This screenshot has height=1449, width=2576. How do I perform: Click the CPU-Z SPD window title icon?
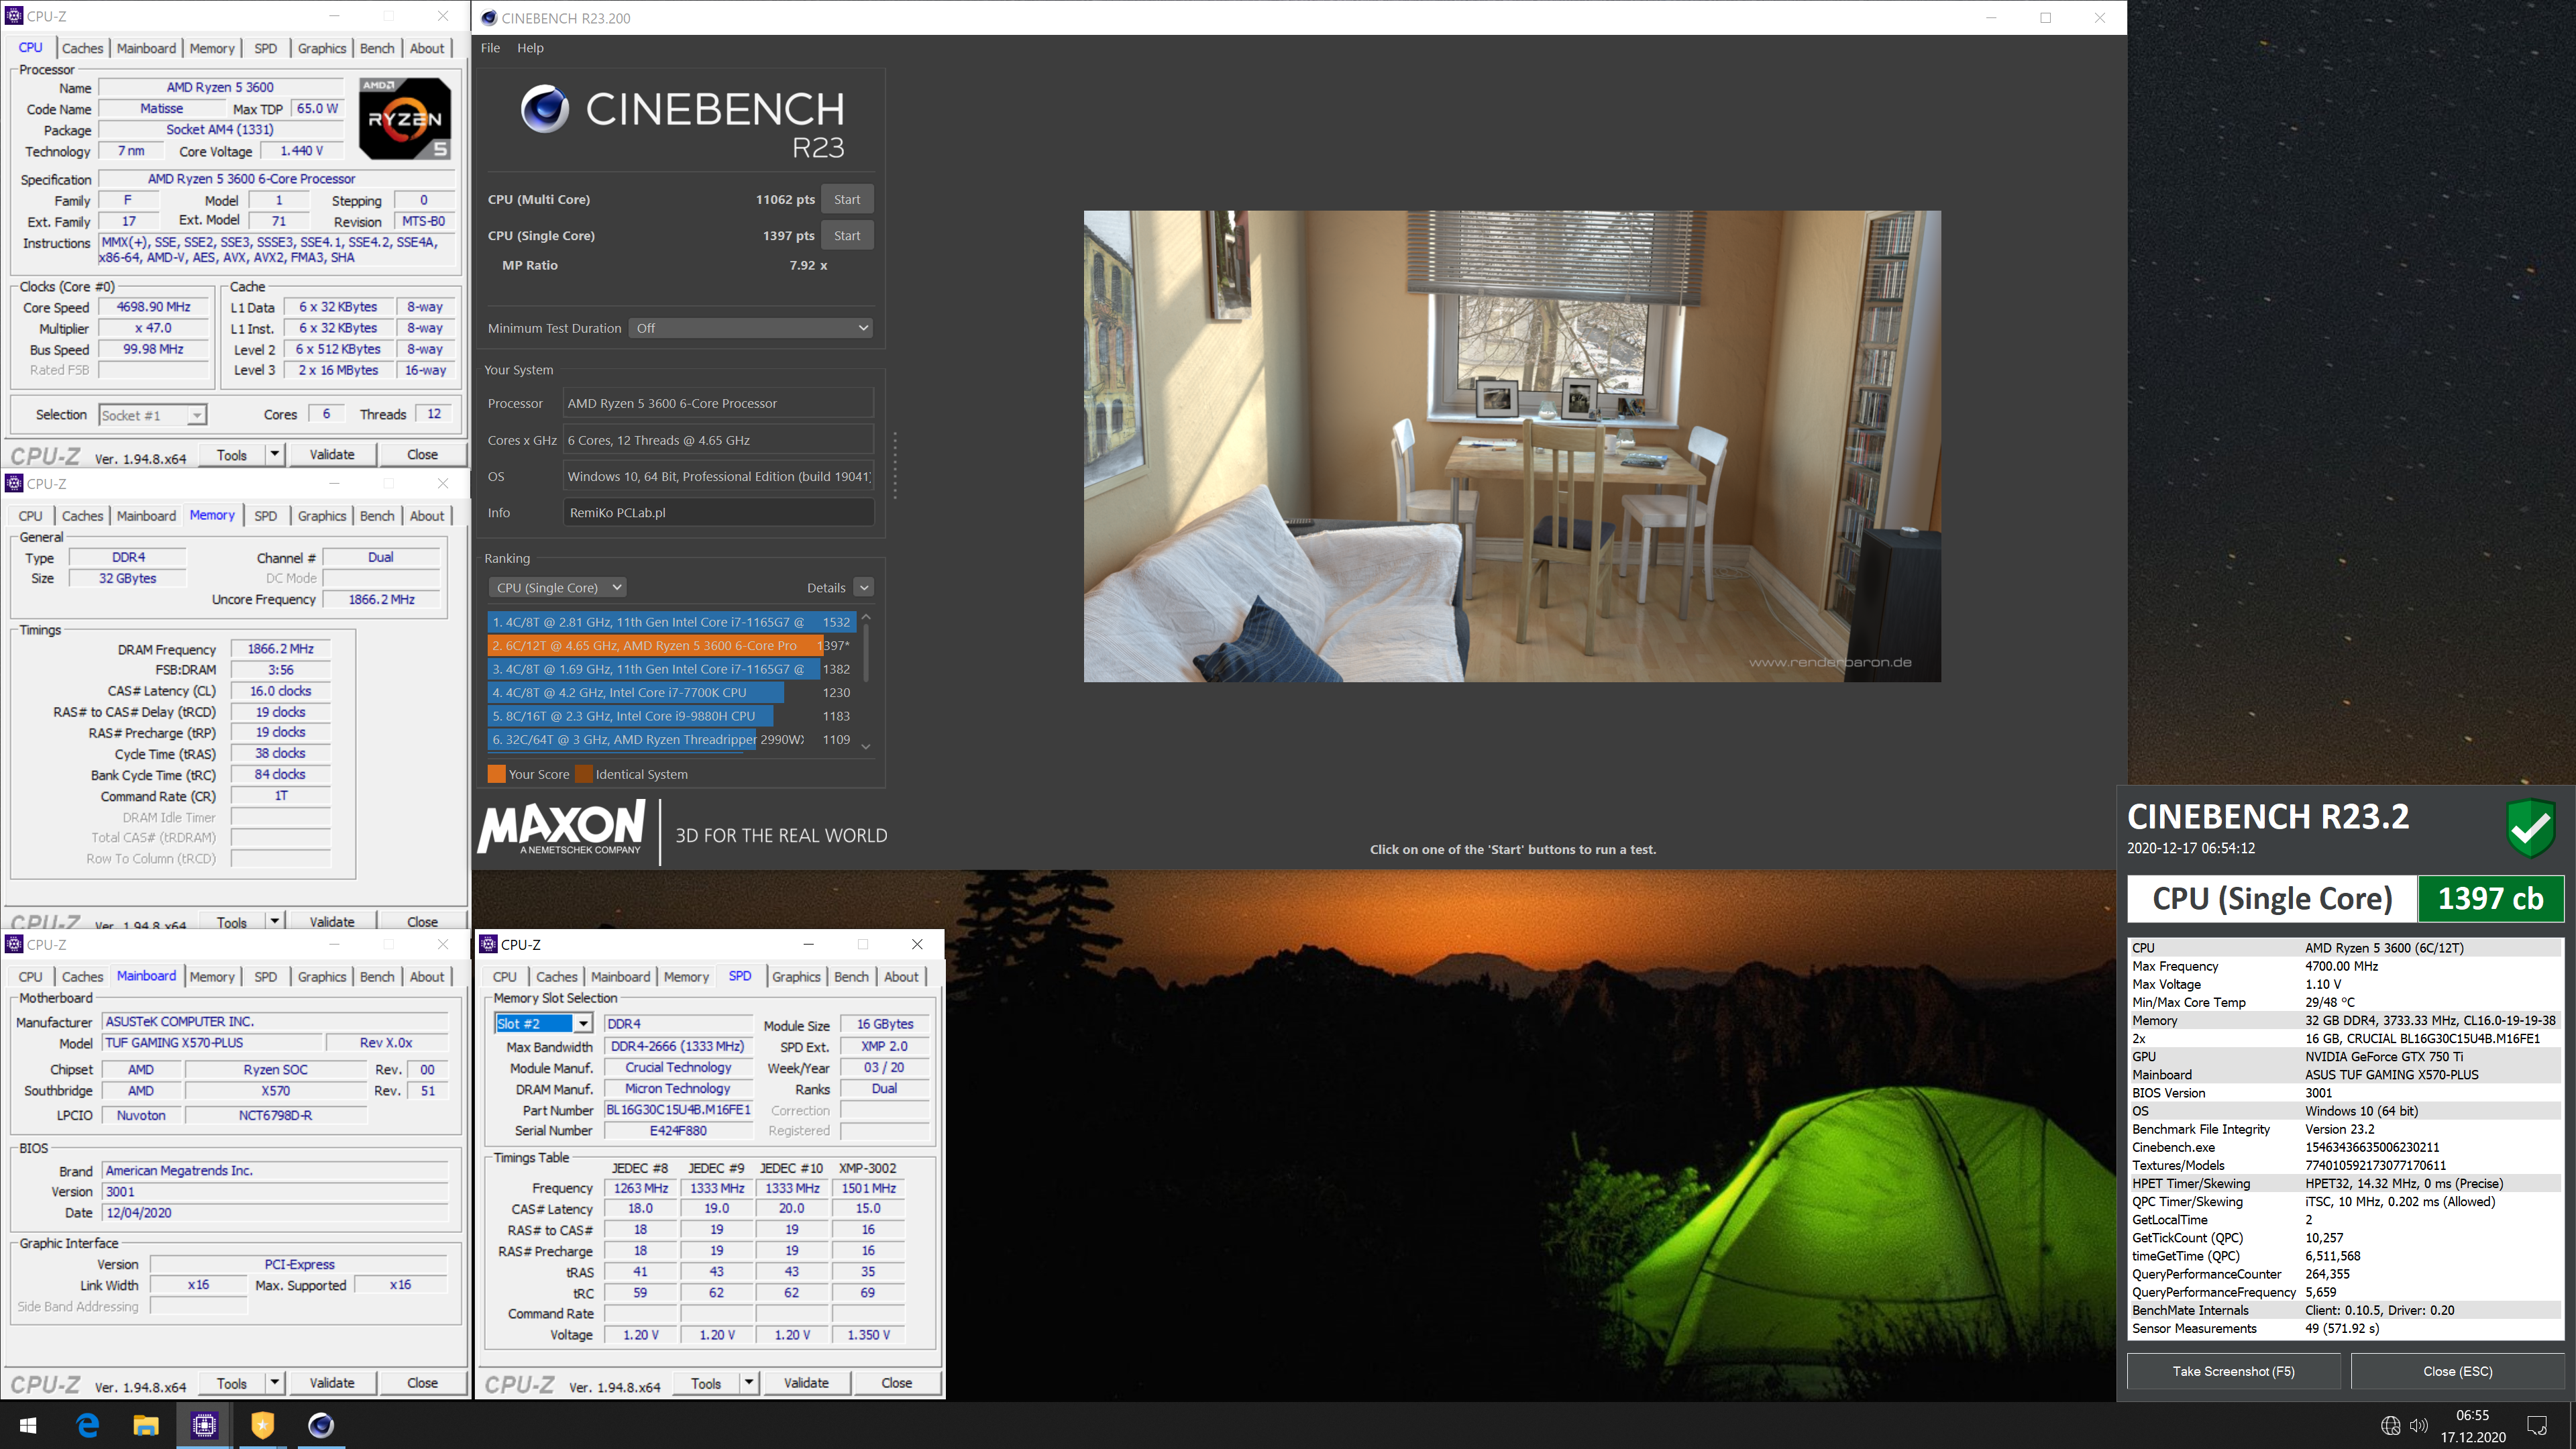click(x=488, y=944)
